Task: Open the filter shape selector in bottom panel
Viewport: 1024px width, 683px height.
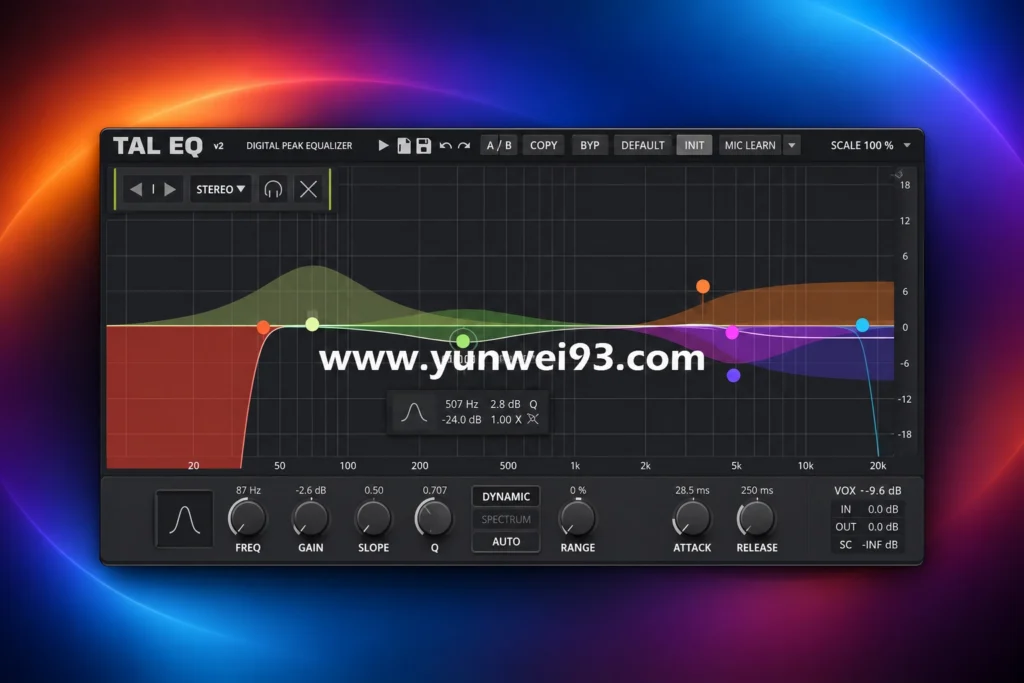Action: pyautogui.click(x=184, y=519)
